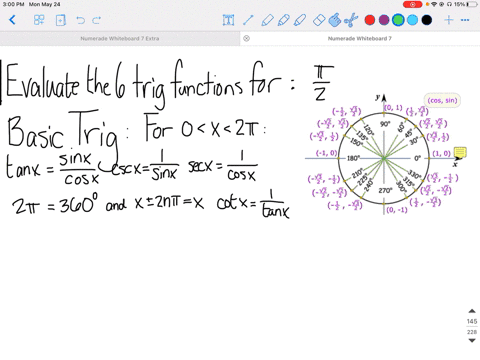Undo the last stroke

(80, 20)
